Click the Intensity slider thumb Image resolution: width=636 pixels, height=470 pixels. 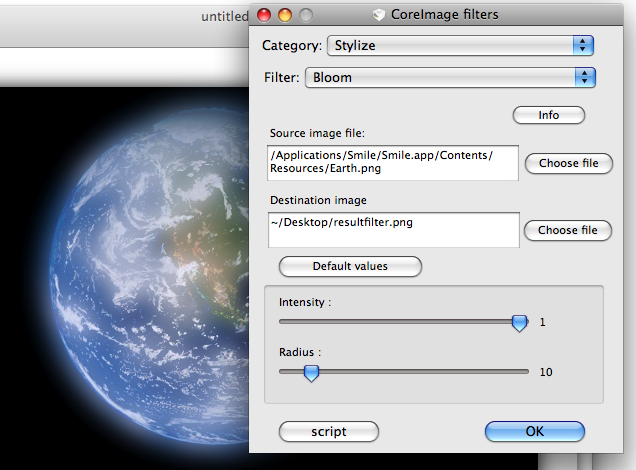[x=520, y=323]
